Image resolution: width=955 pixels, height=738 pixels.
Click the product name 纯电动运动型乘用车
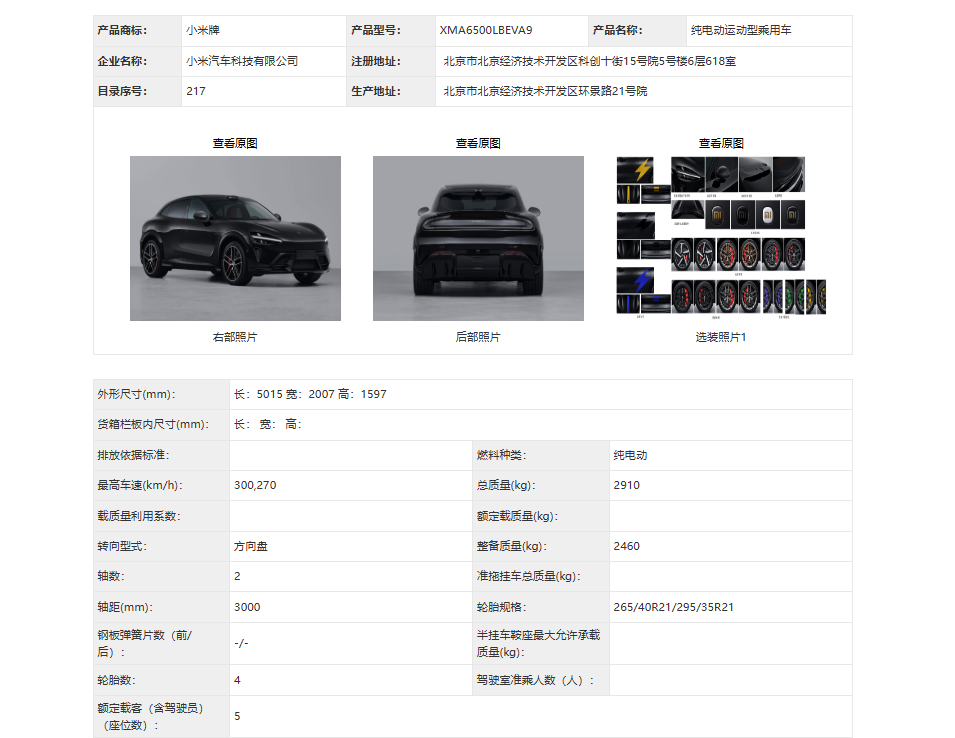(x=741, y=31)
